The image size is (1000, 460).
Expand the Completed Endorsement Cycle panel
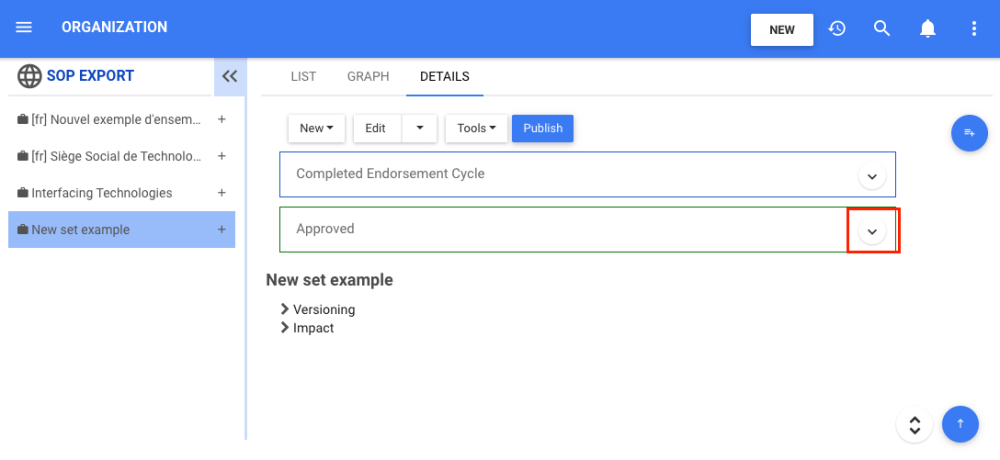point(872,176)
